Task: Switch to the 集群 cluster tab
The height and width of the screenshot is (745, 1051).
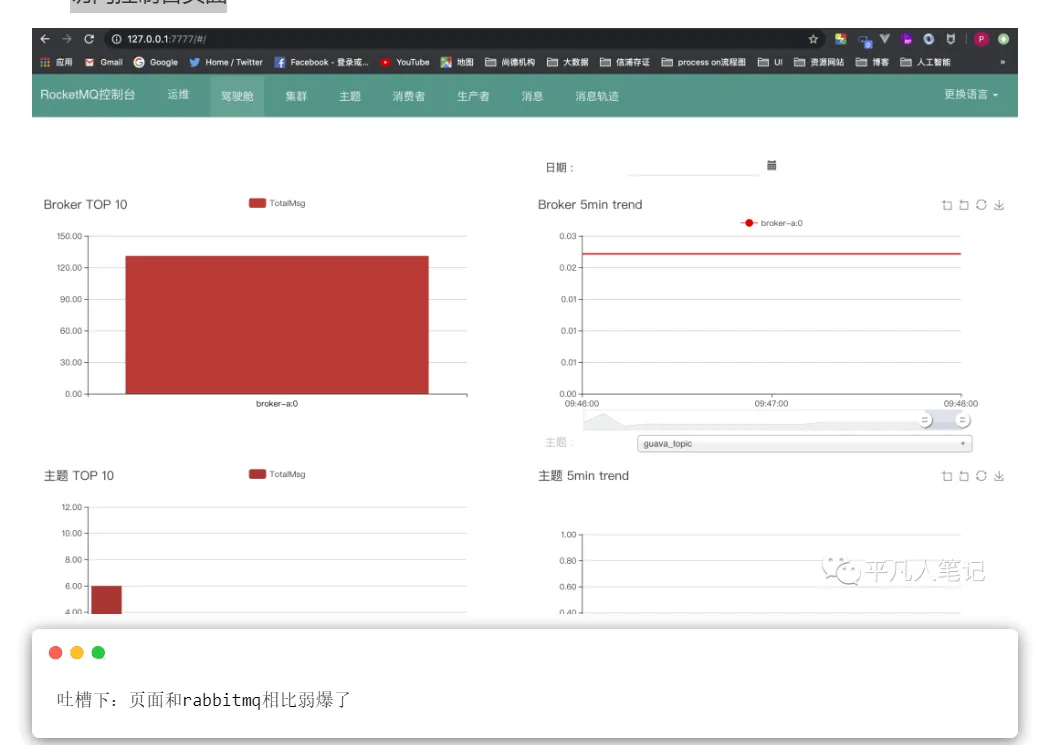Action: point(296,96)
